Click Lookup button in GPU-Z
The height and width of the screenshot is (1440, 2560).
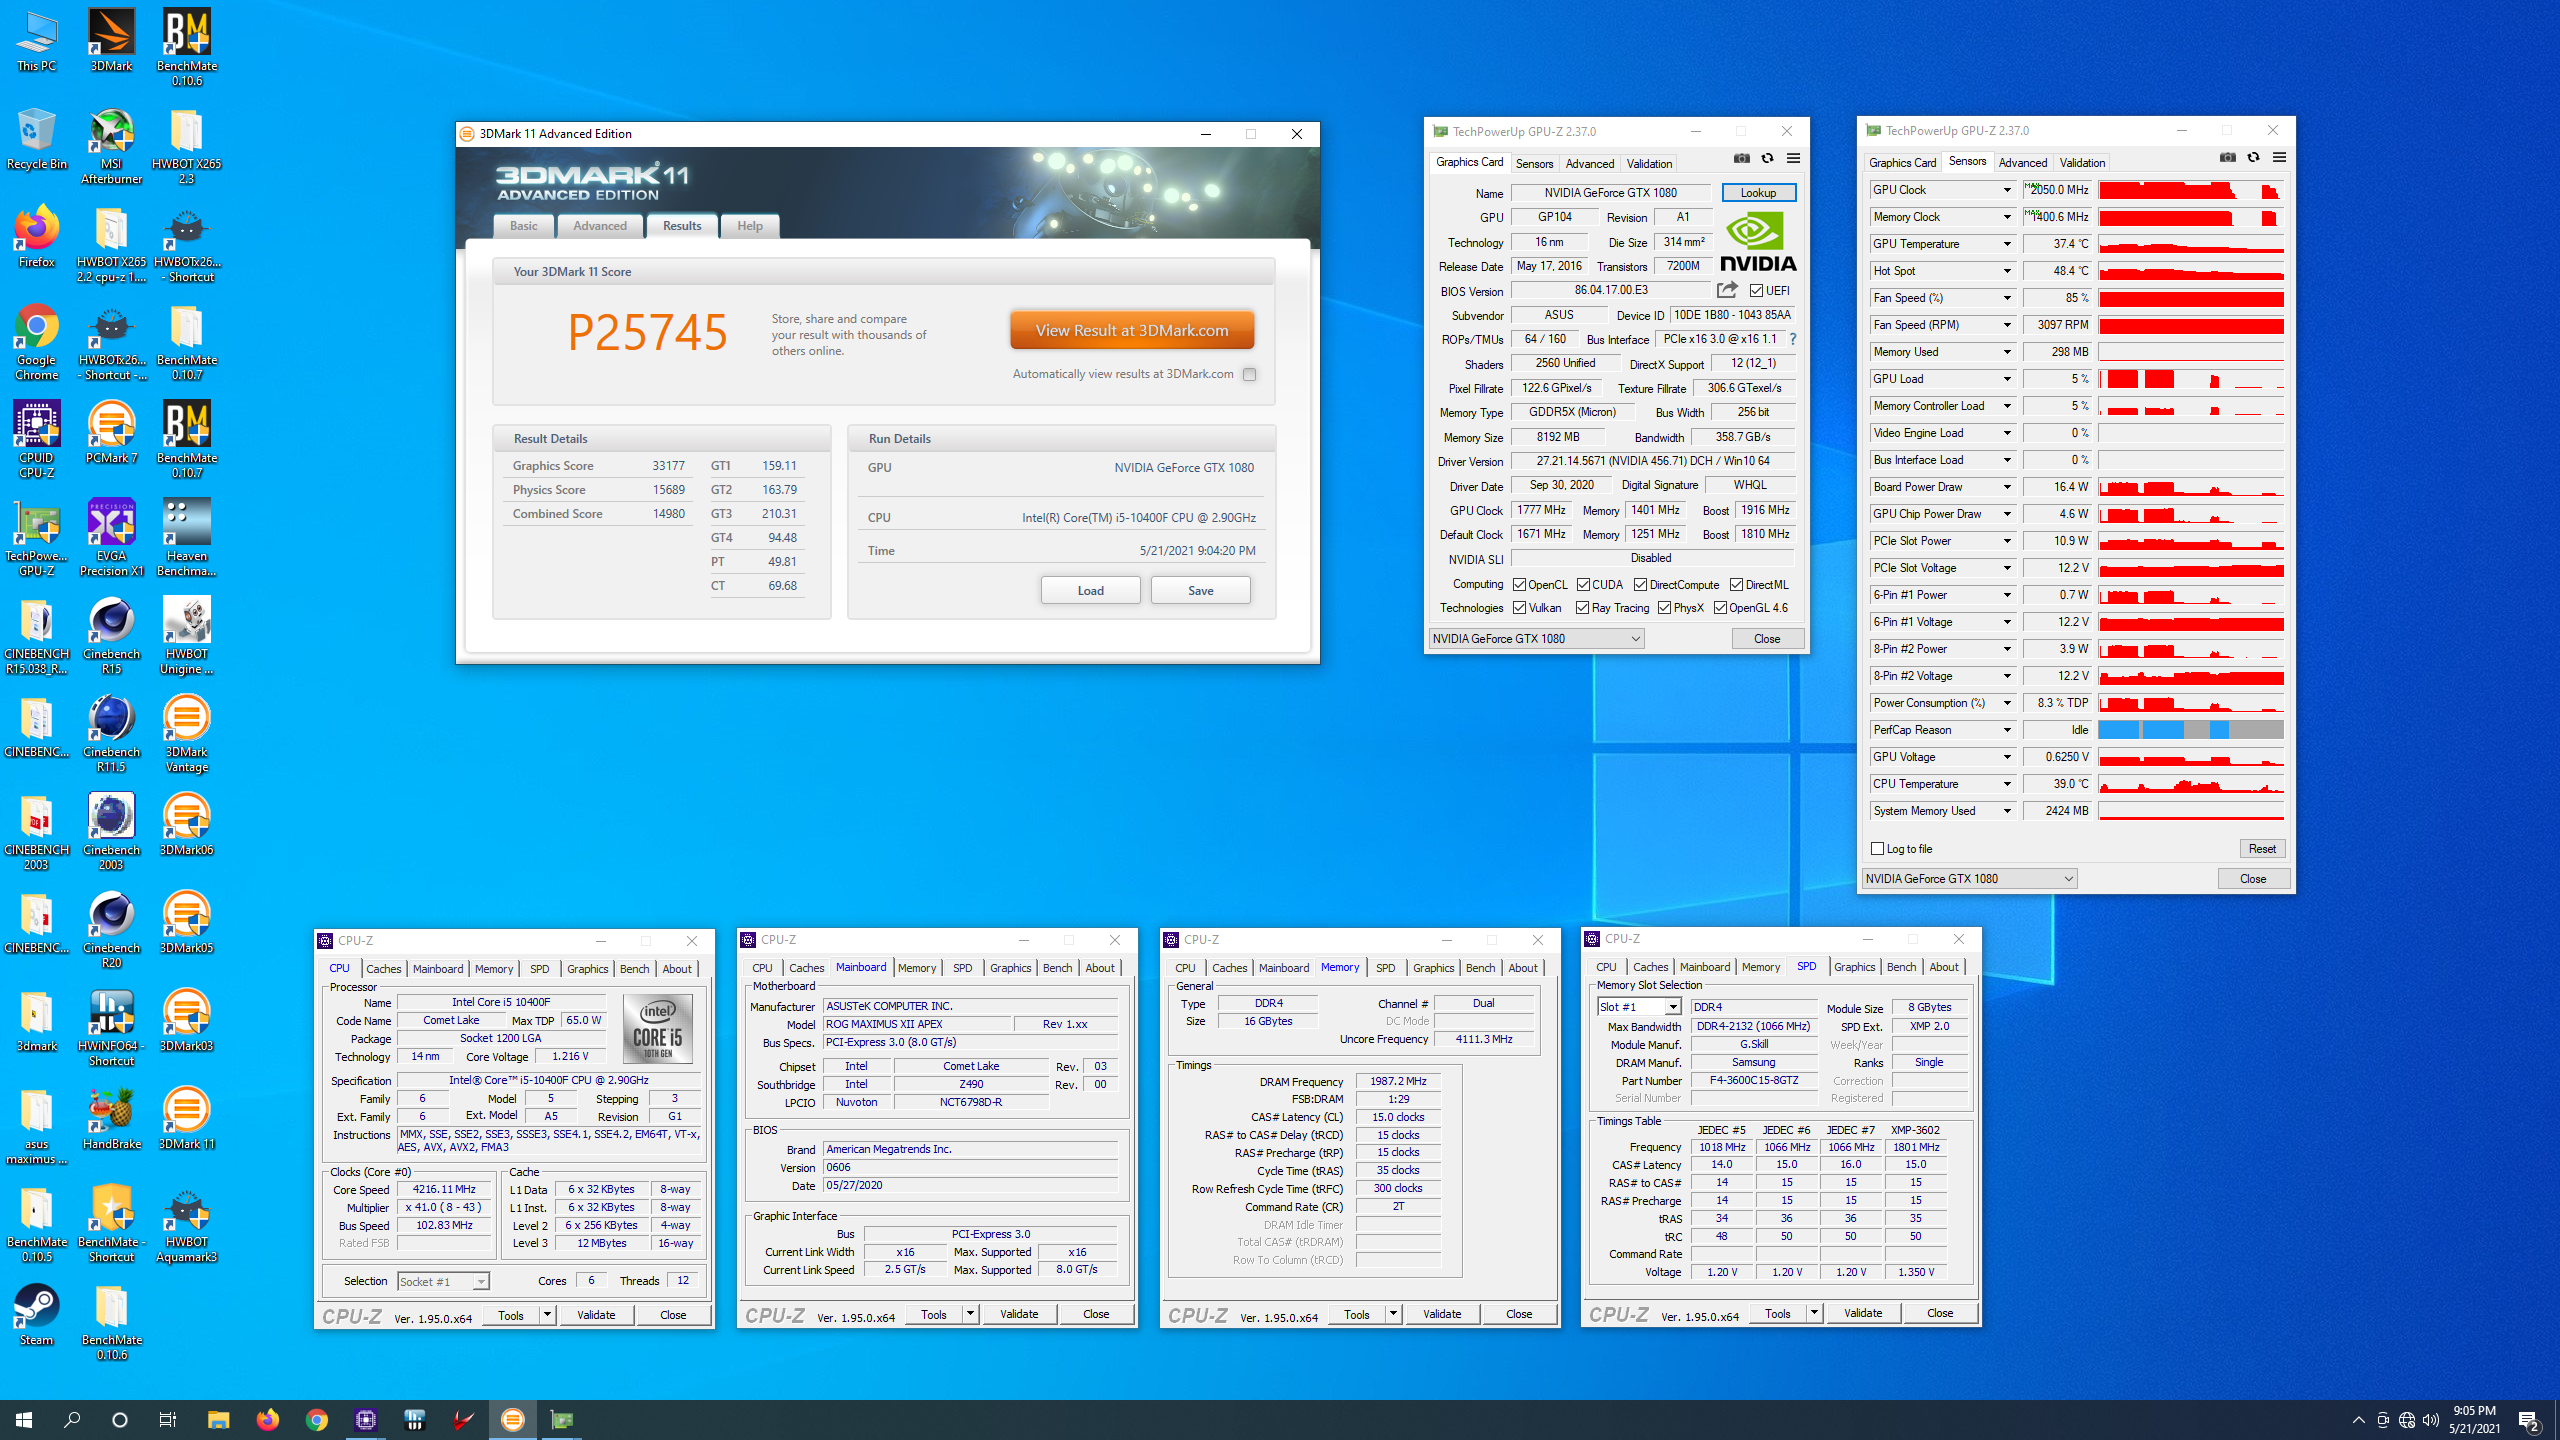pos(1758,193)
